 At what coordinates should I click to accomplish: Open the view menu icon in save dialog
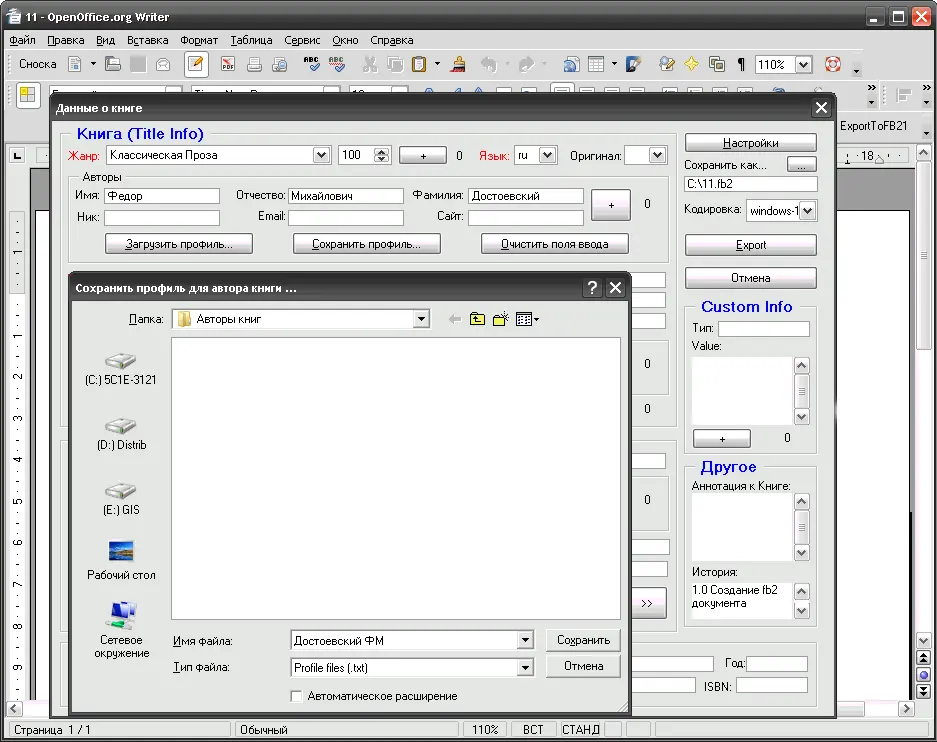(527, 319)
